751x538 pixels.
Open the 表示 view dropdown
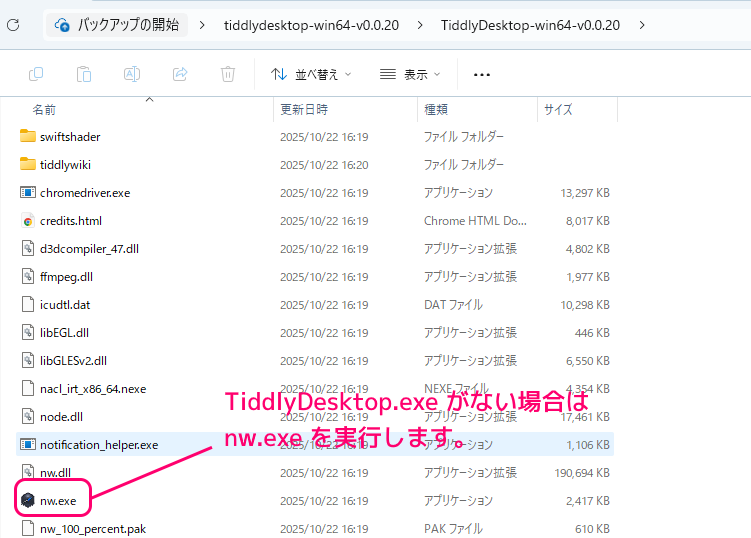(x=410, y=74)
